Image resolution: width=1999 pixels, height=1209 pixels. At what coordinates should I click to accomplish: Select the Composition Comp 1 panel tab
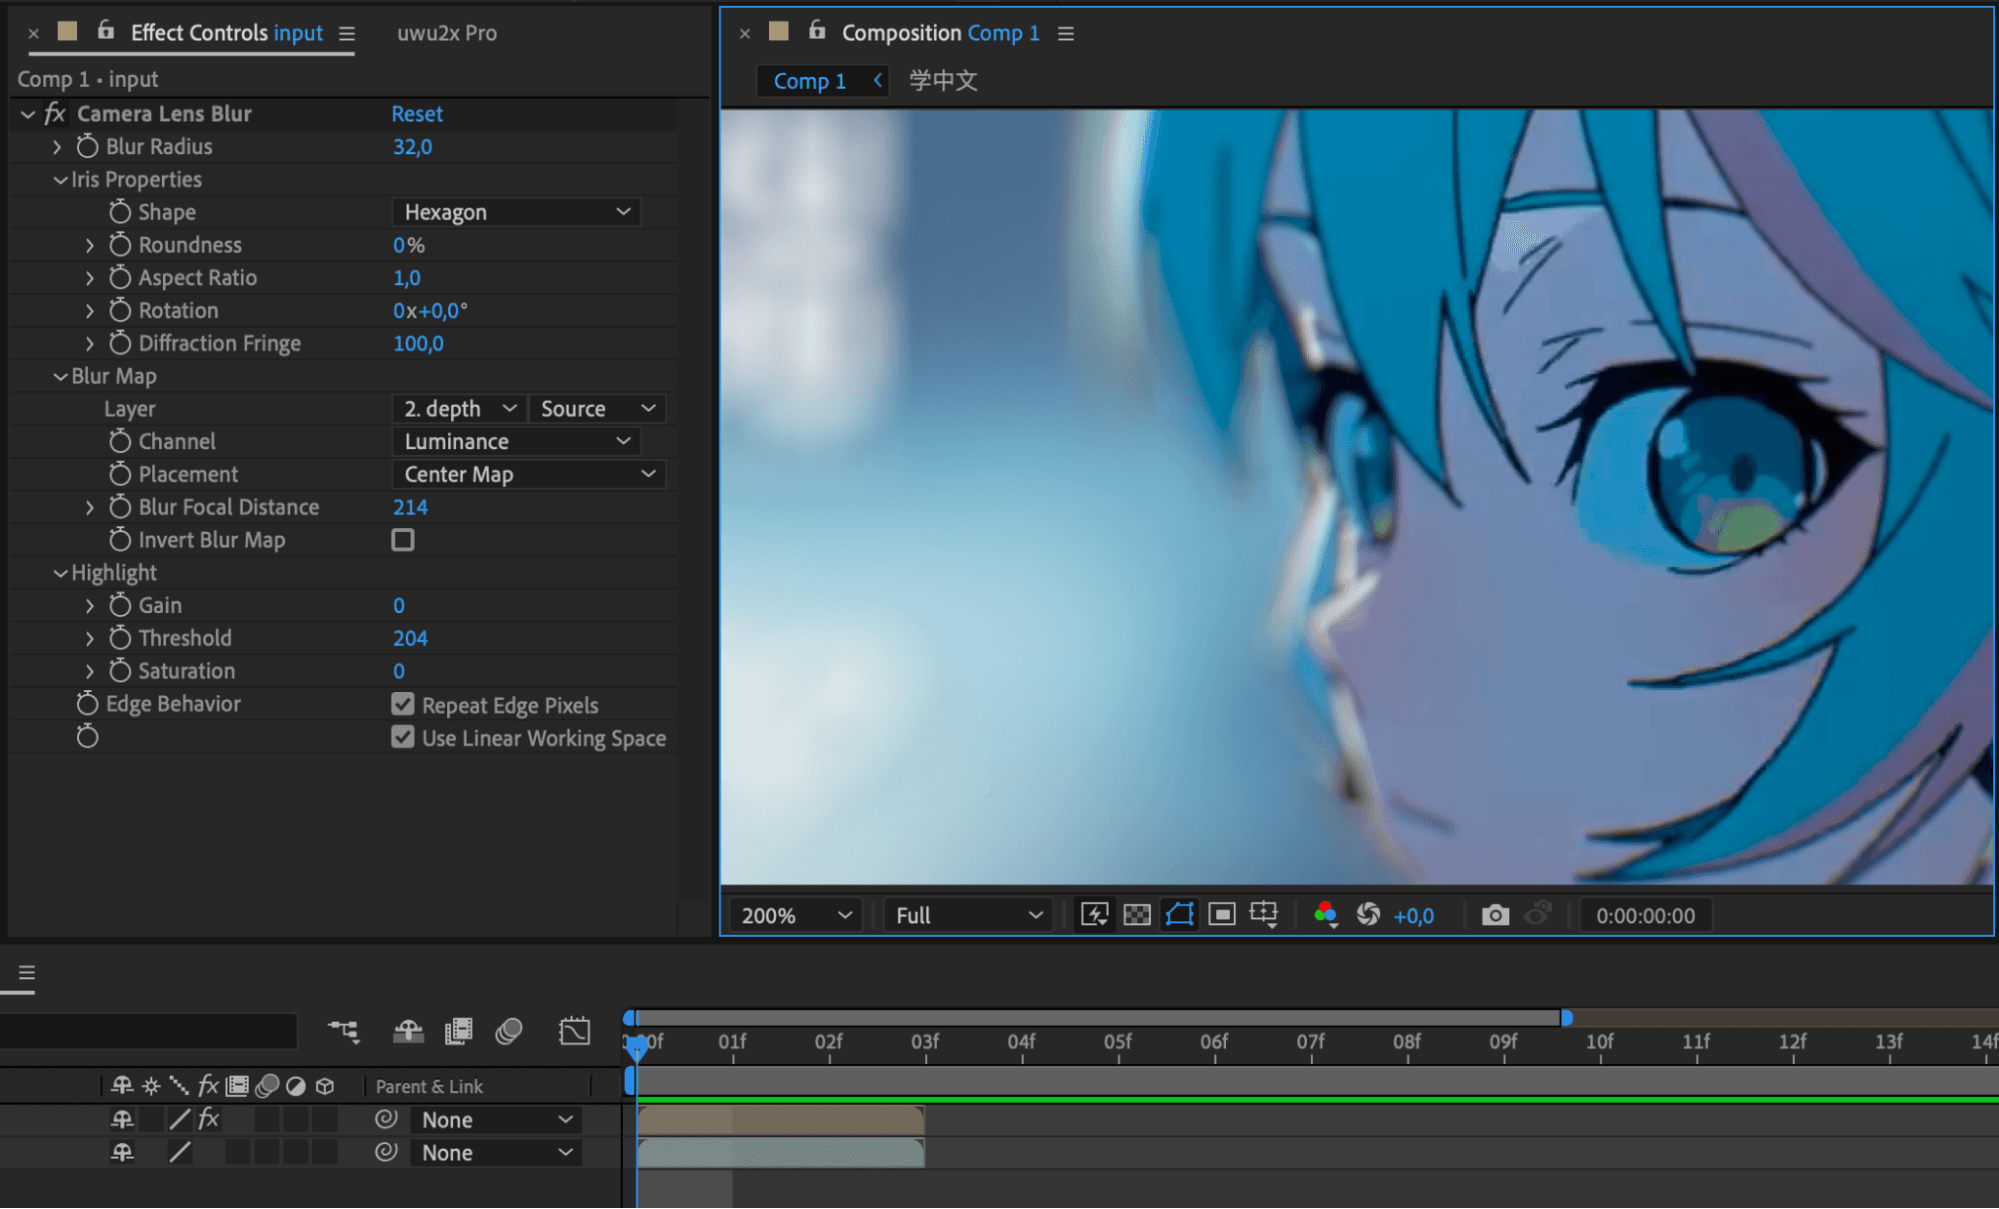(940, 33)
